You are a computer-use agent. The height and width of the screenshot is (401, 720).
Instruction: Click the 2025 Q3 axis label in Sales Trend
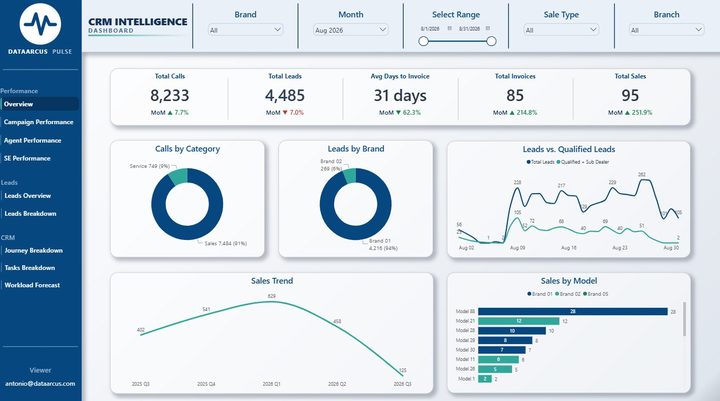141,384
